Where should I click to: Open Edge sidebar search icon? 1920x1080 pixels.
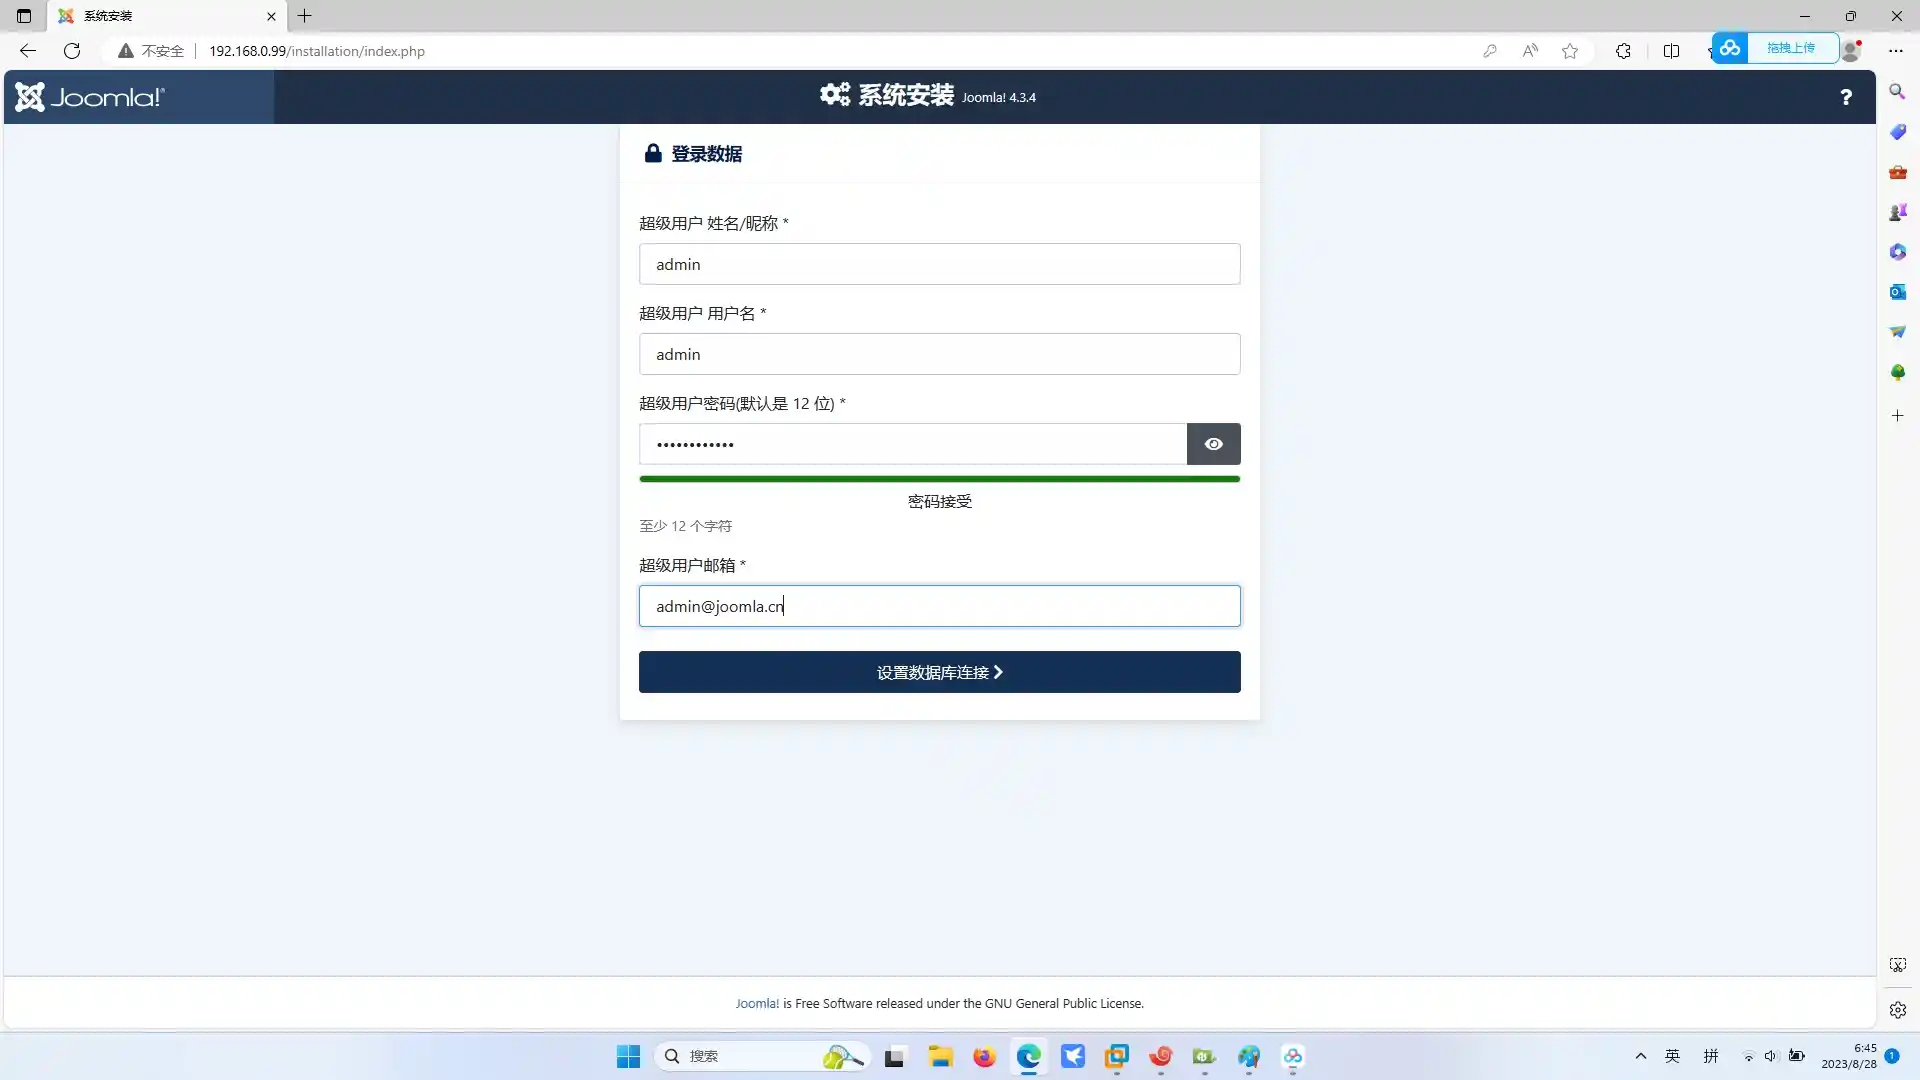click(x=1897, y=92)
